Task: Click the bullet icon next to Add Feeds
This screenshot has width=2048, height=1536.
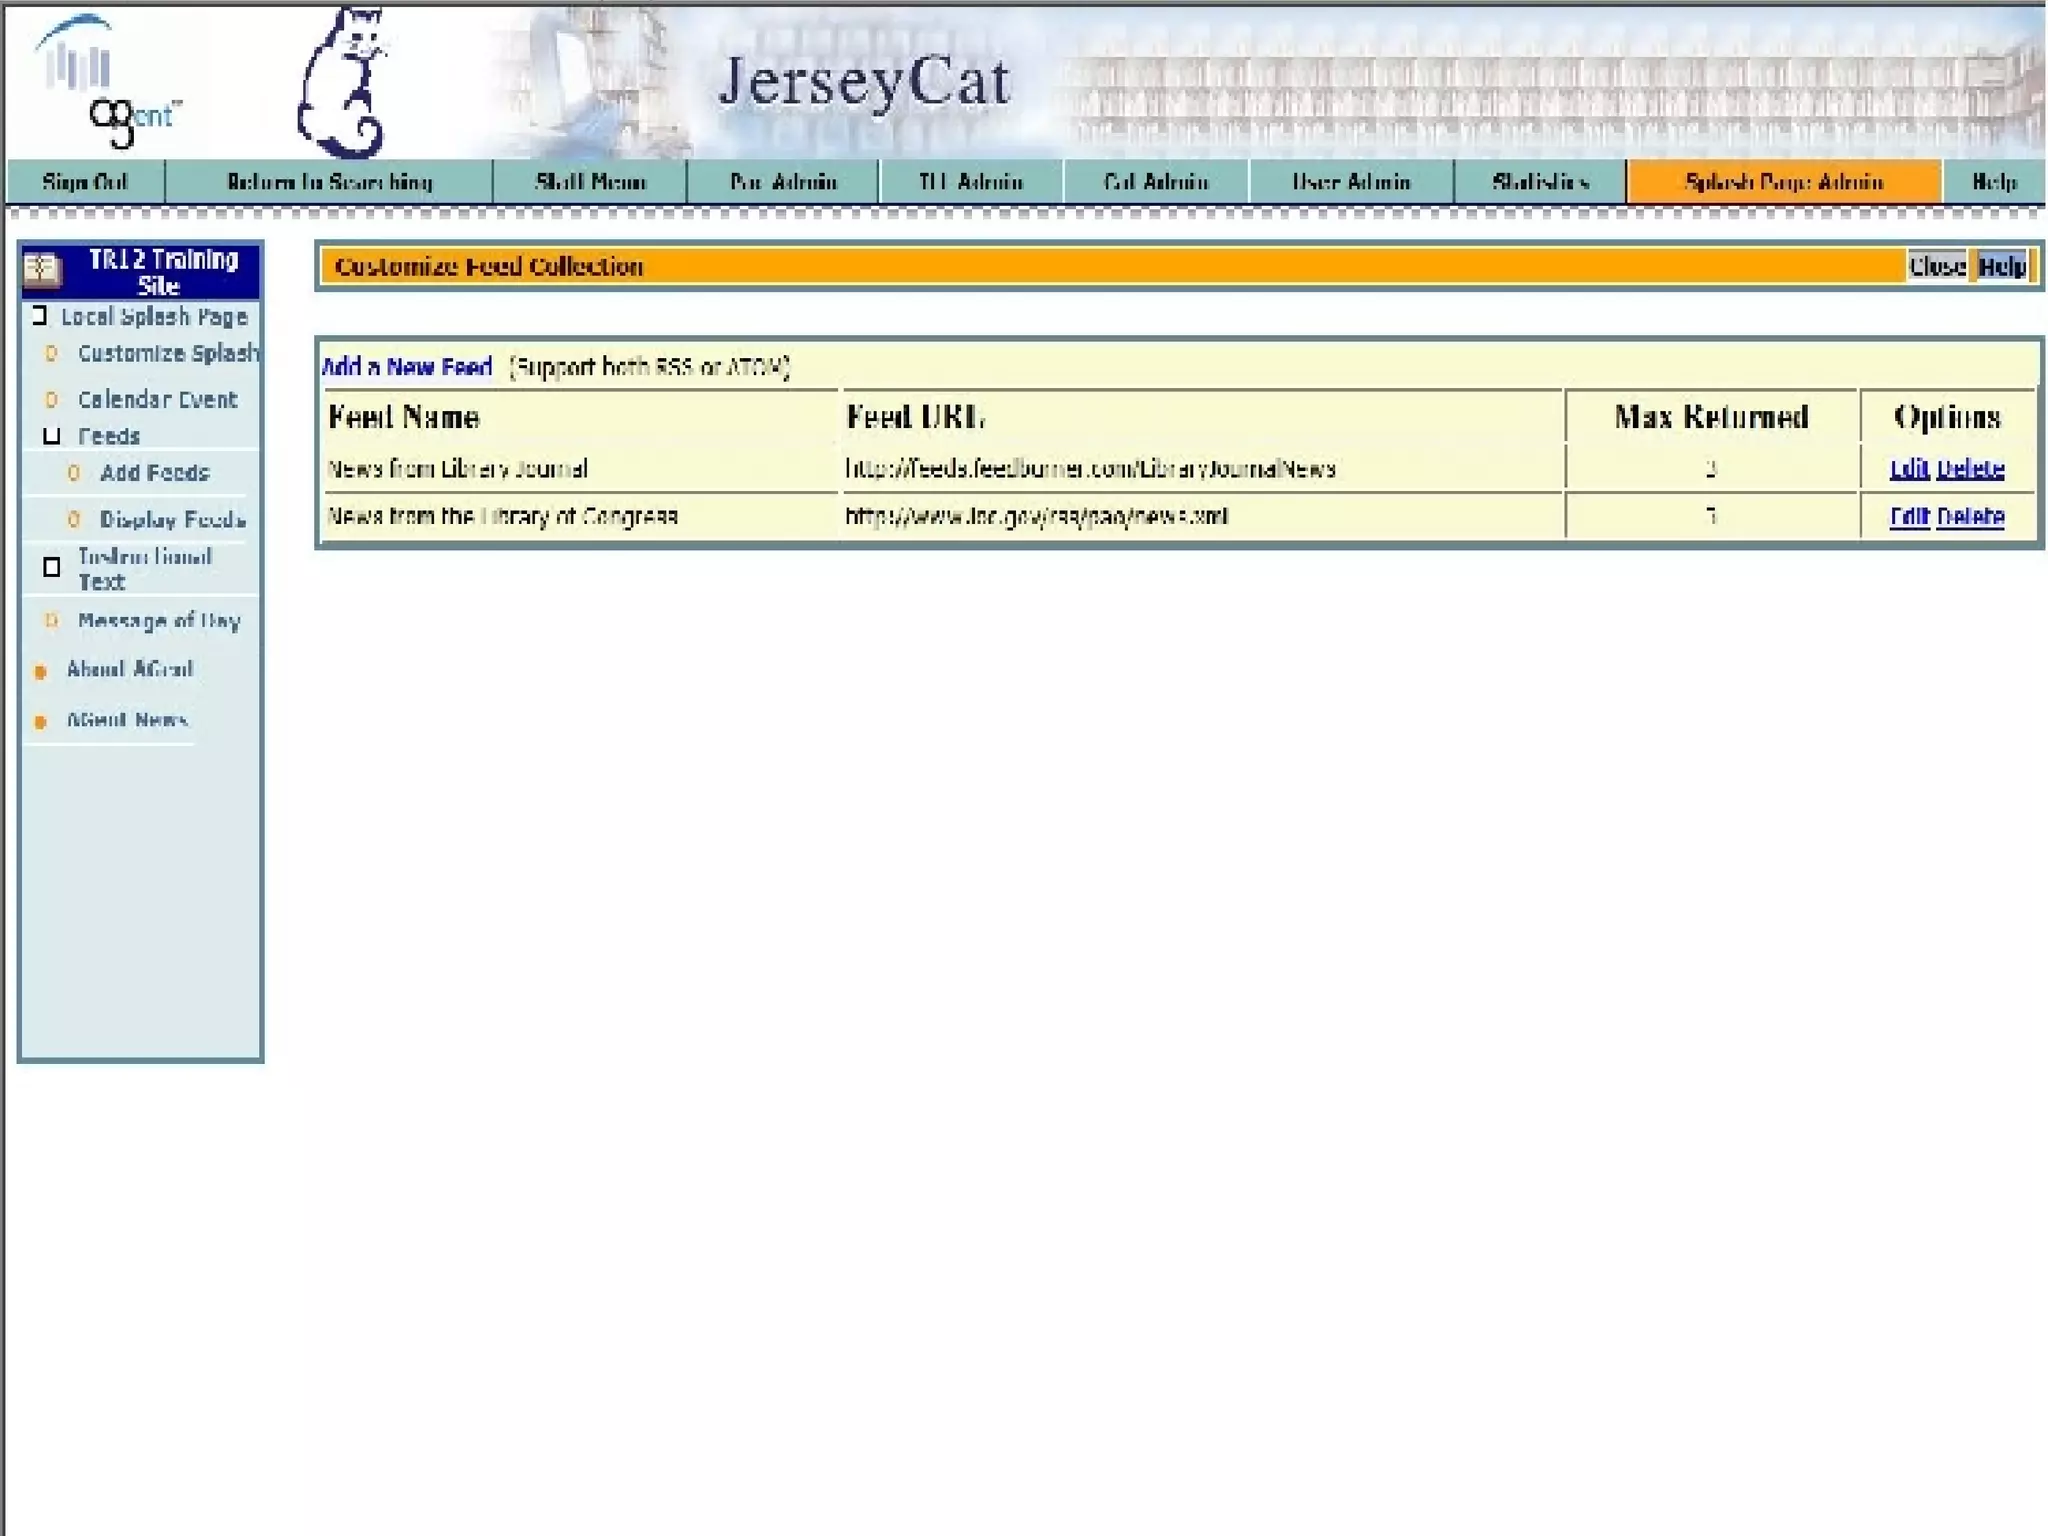Action: click(73, 473)
